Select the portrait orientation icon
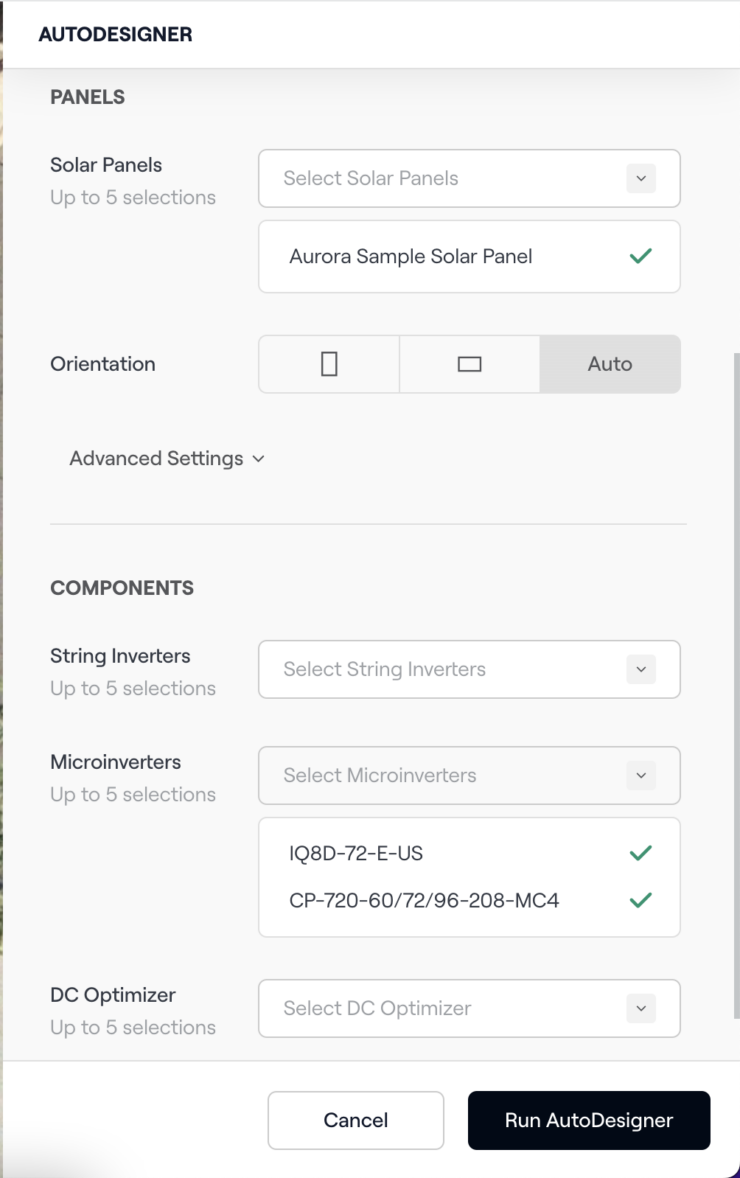Screen dimensions: 740x1178 328,364
